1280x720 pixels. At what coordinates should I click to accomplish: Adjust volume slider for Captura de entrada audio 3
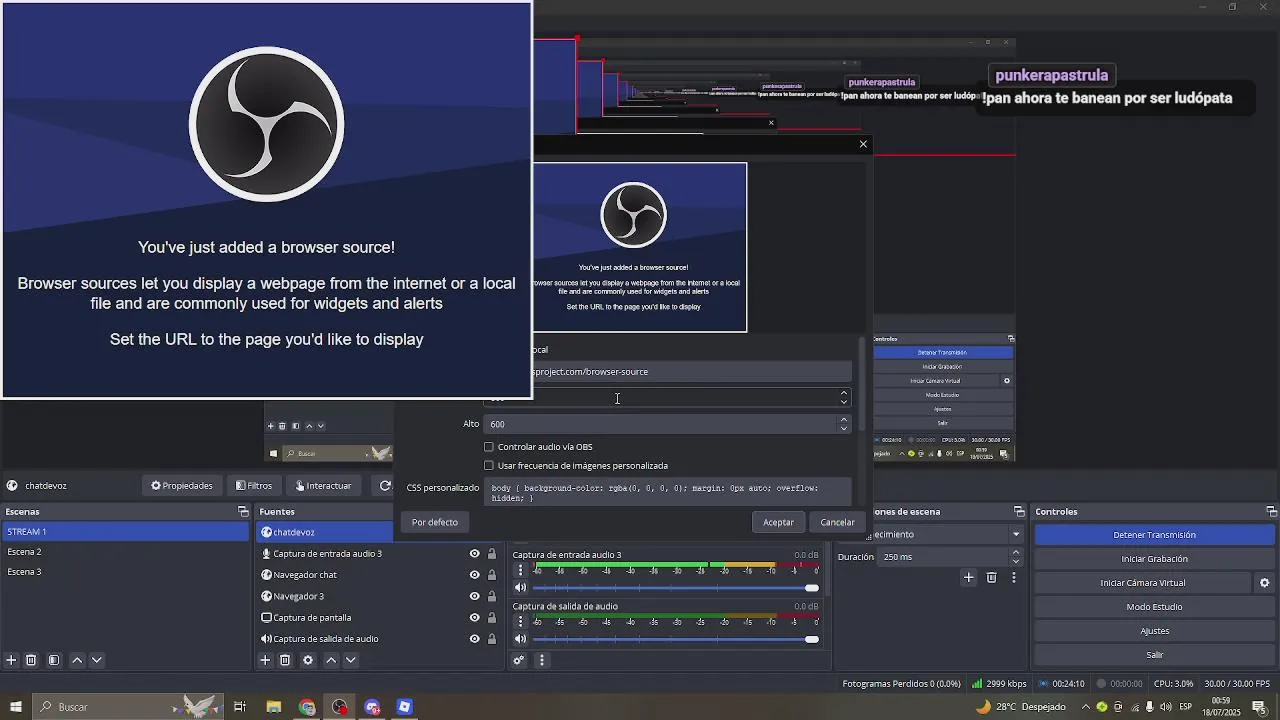[x=676, y=588]
